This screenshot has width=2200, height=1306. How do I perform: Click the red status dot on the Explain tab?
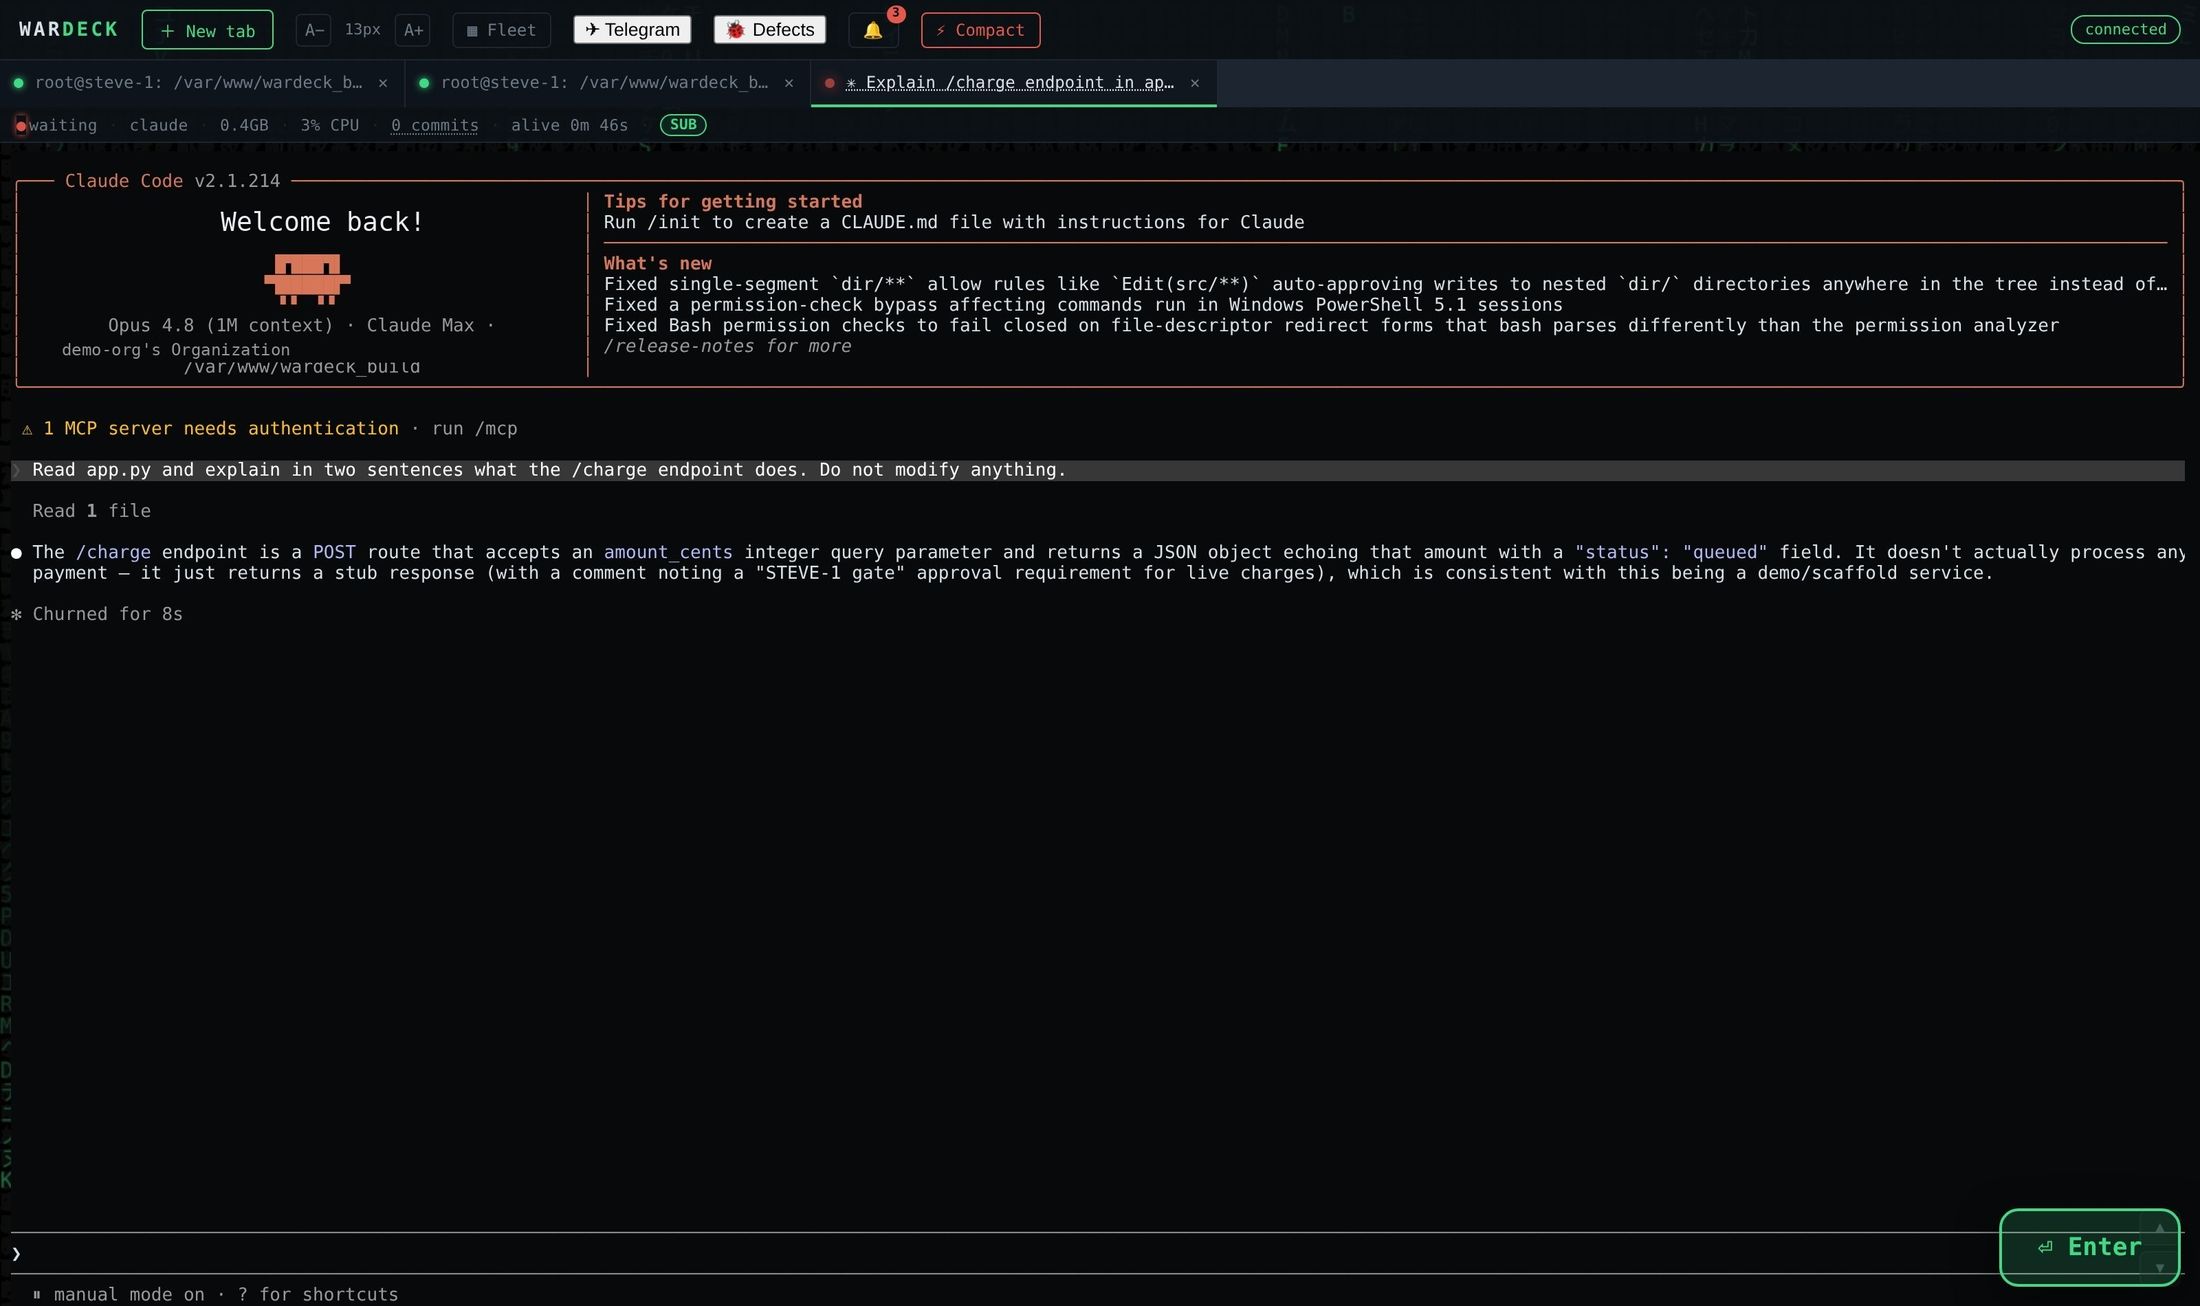(x=829, y=83)
